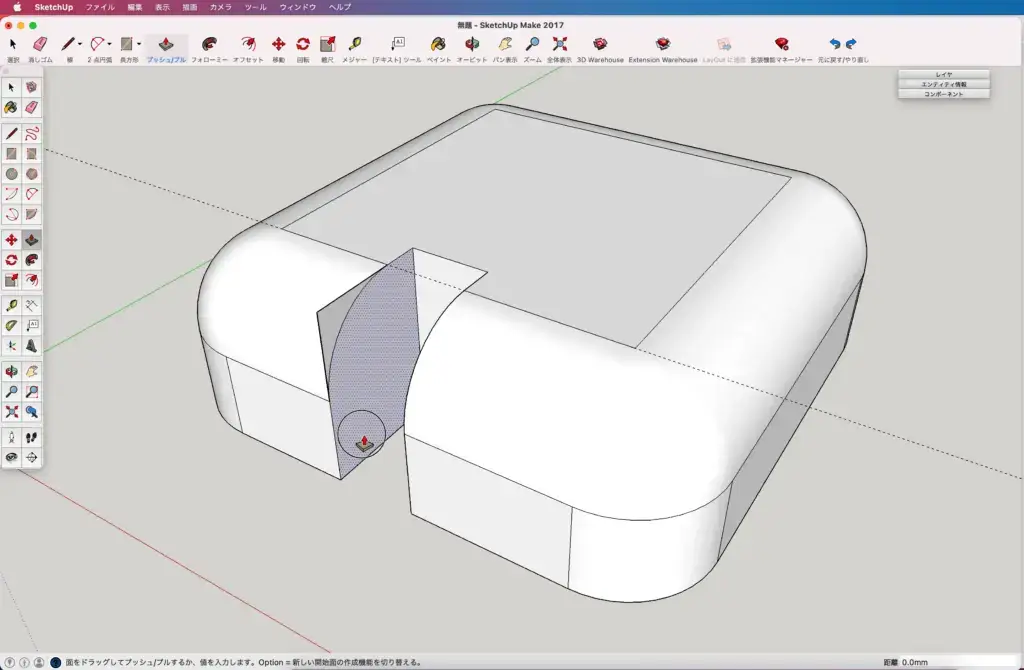Expand the コンポーネント panel

944,94
